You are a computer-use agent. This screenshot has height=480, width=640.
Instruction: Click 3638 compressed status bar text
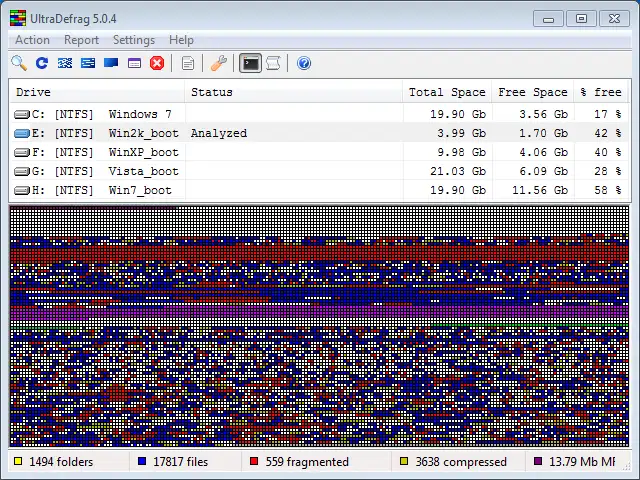point(461,462)
